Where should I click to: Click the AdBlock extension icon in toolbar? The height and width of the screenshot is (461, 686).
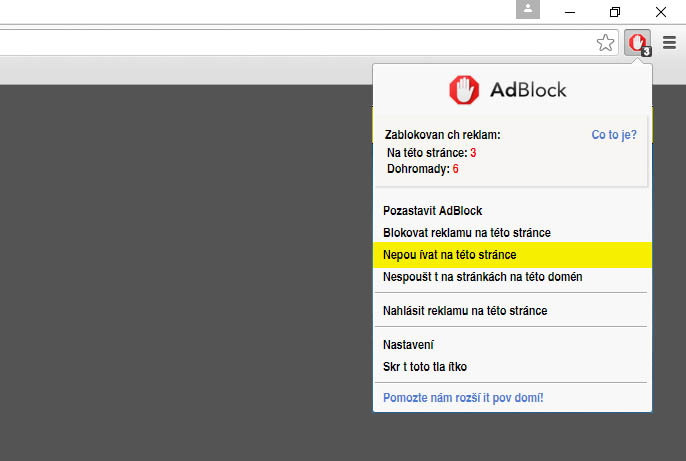click(x=637, y=43)
